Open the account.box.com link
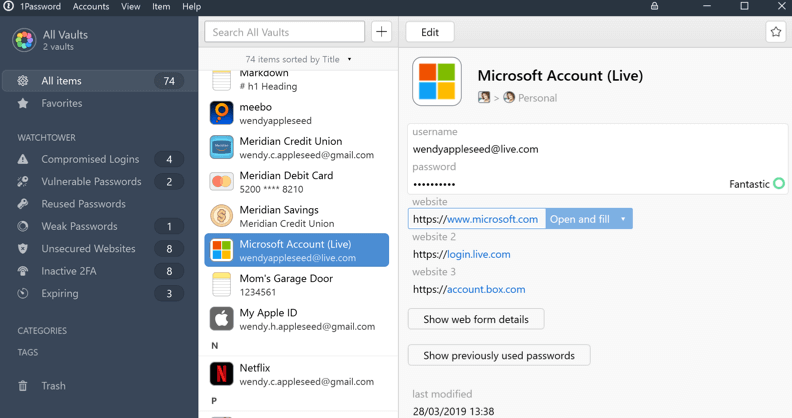Viewport: 792px width, 418px height. [486, 289]
